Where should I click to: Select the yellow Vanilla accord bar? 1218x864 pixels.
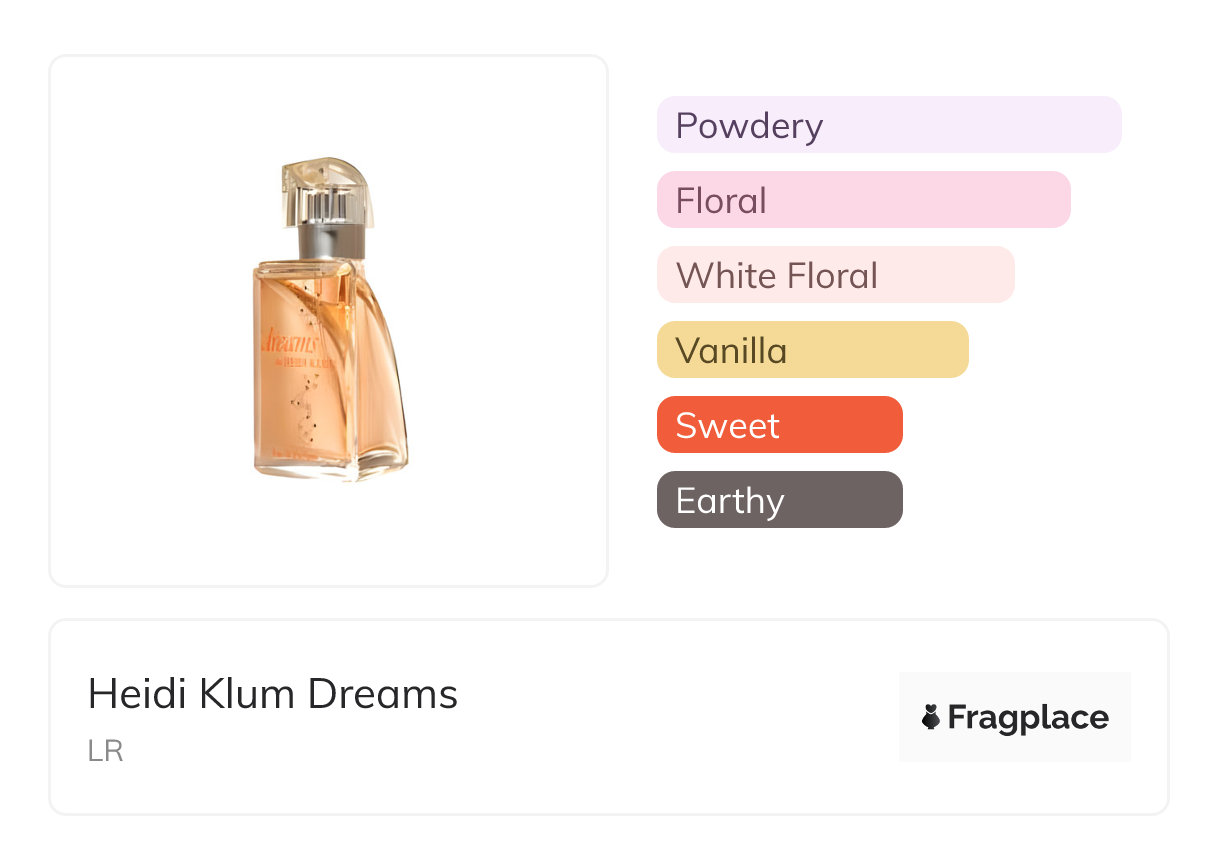[x=813, y=350]
